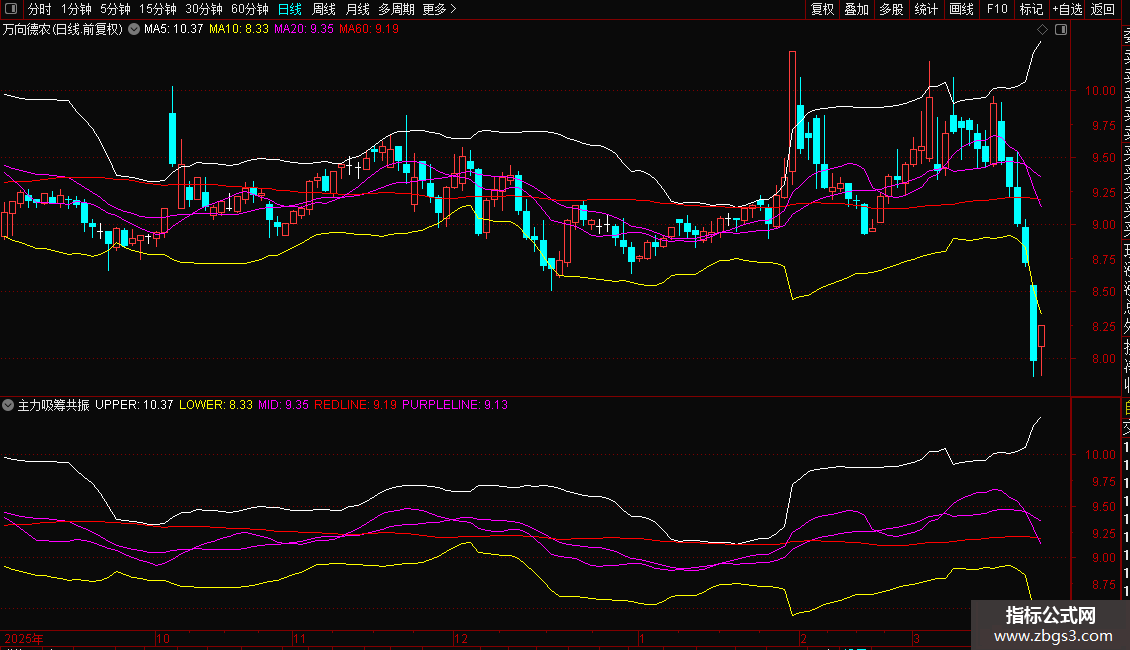Switch to the 月线 monthly view
This screenshot has width=1130, height=650.
(x=357, y=9)
